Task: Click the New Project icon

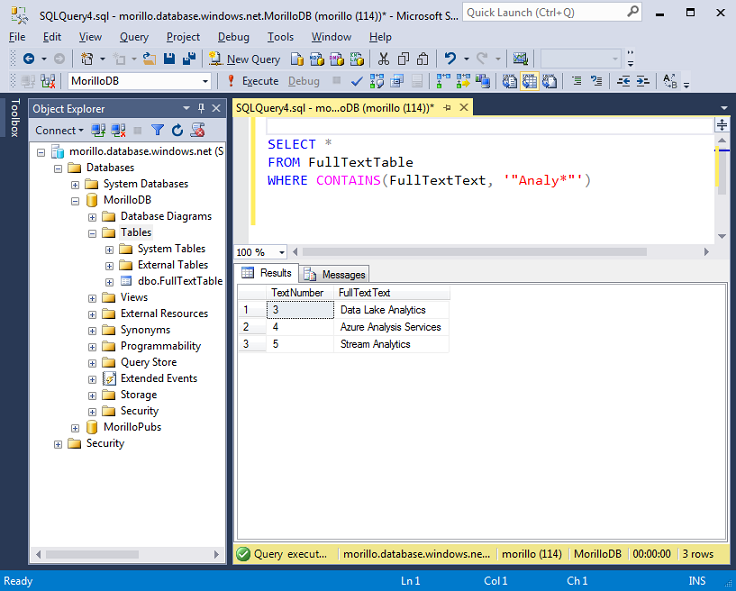Action: point(87,59)
